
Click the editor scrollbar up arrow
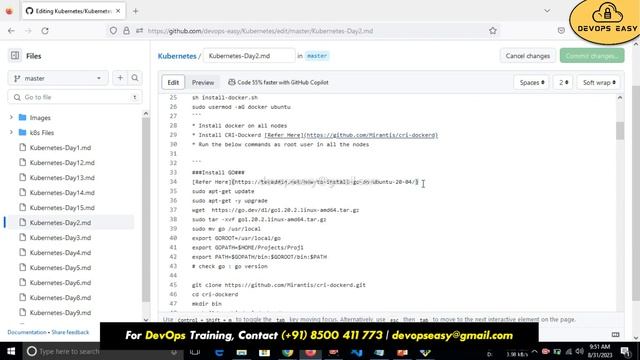point(620,98)
